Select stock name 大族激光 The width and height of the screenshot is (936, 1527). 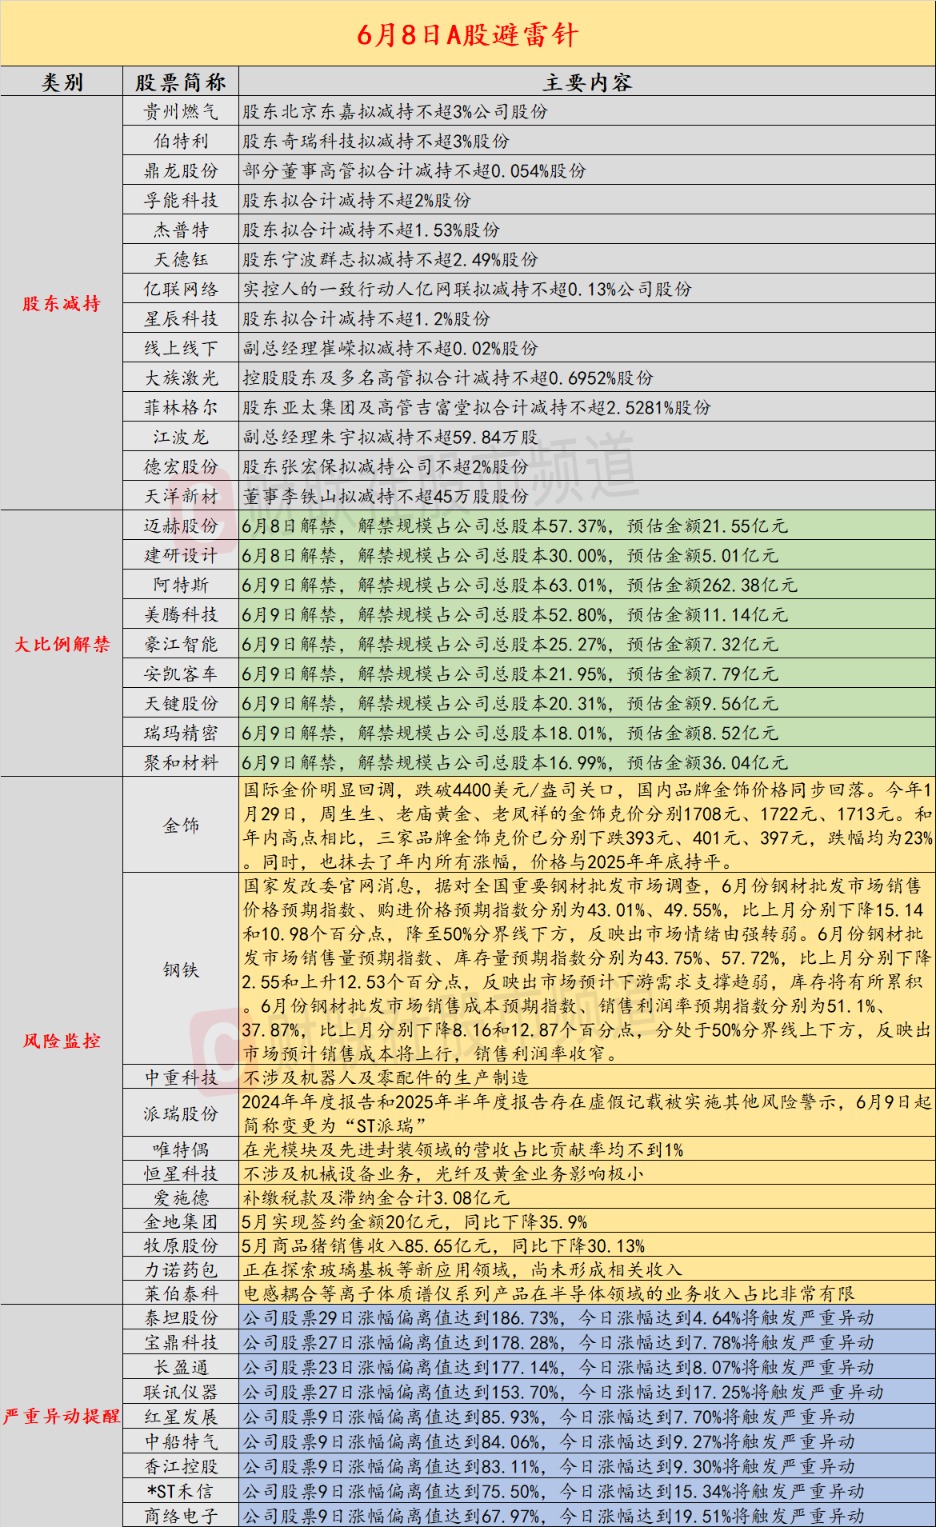[x=181, y=378]
